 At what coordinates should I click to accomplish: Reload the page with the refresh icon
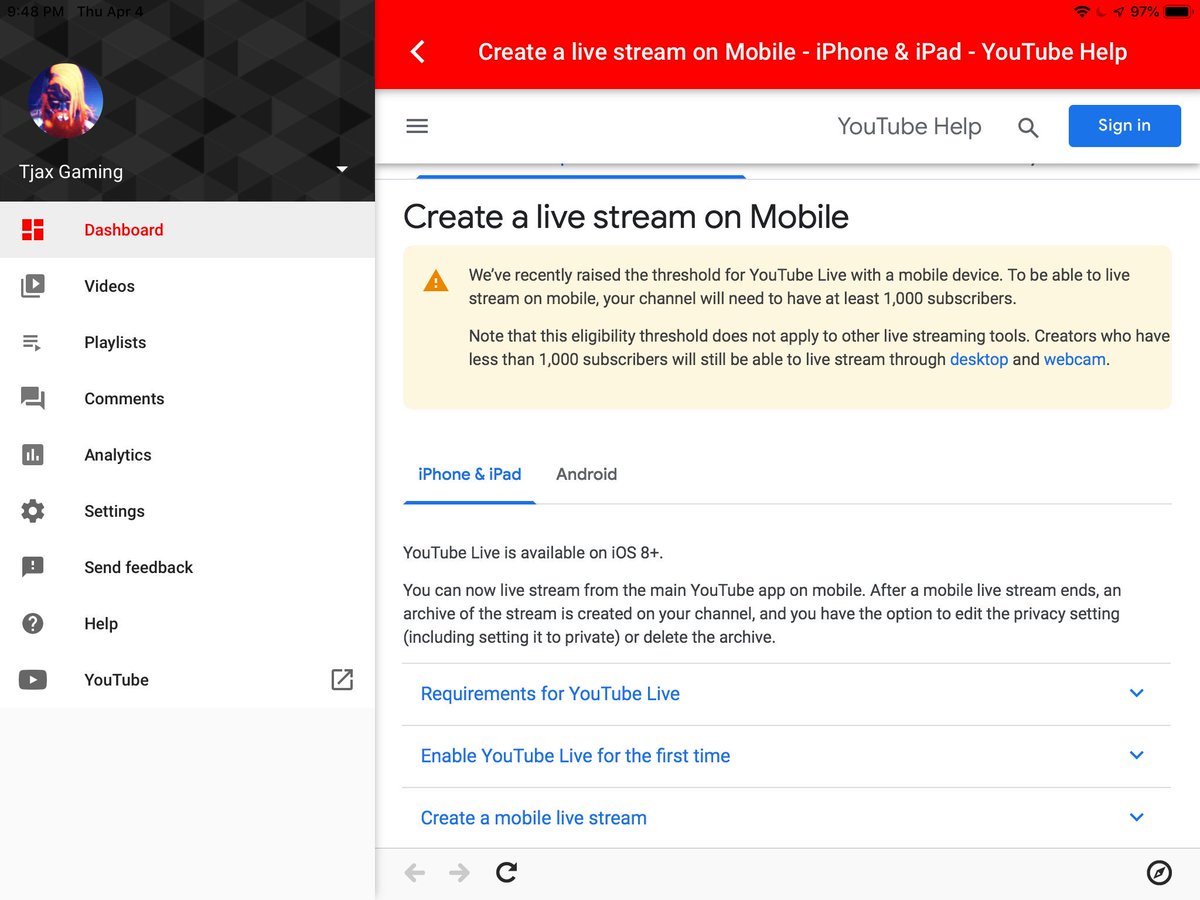pyautogui.click(x=507, y=873)
